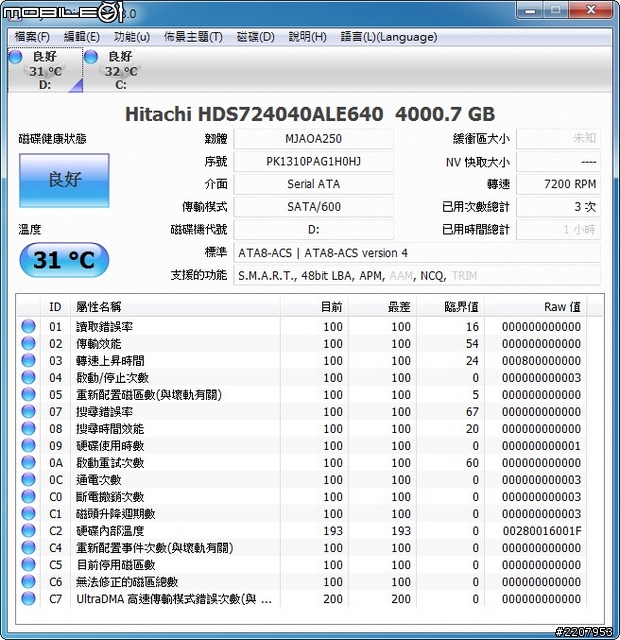This screenshot has width=620, height=640.
Task: Click the interface field Serial ATA
Action: (x=313, y=184)
